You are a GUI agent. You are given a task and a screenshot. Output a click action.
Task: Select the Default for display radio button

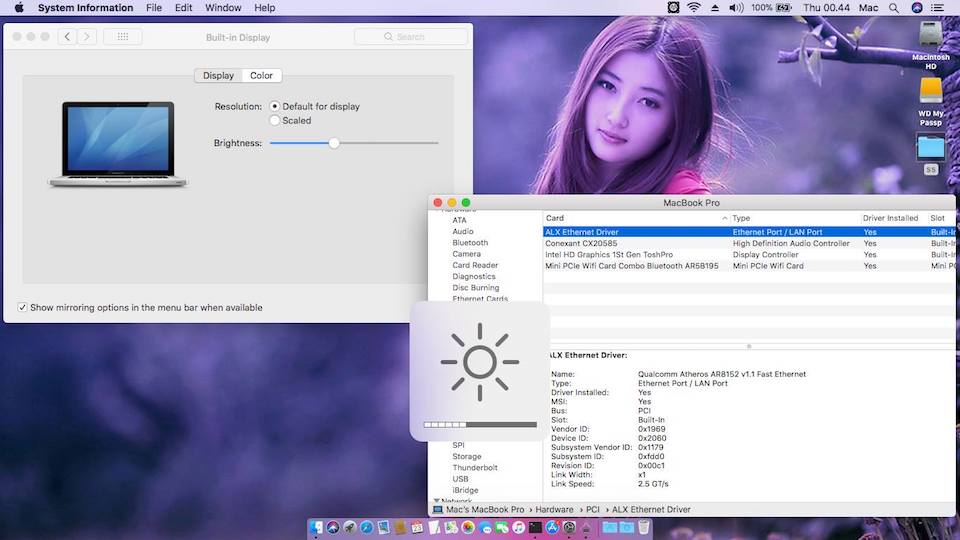coord(274,106)
